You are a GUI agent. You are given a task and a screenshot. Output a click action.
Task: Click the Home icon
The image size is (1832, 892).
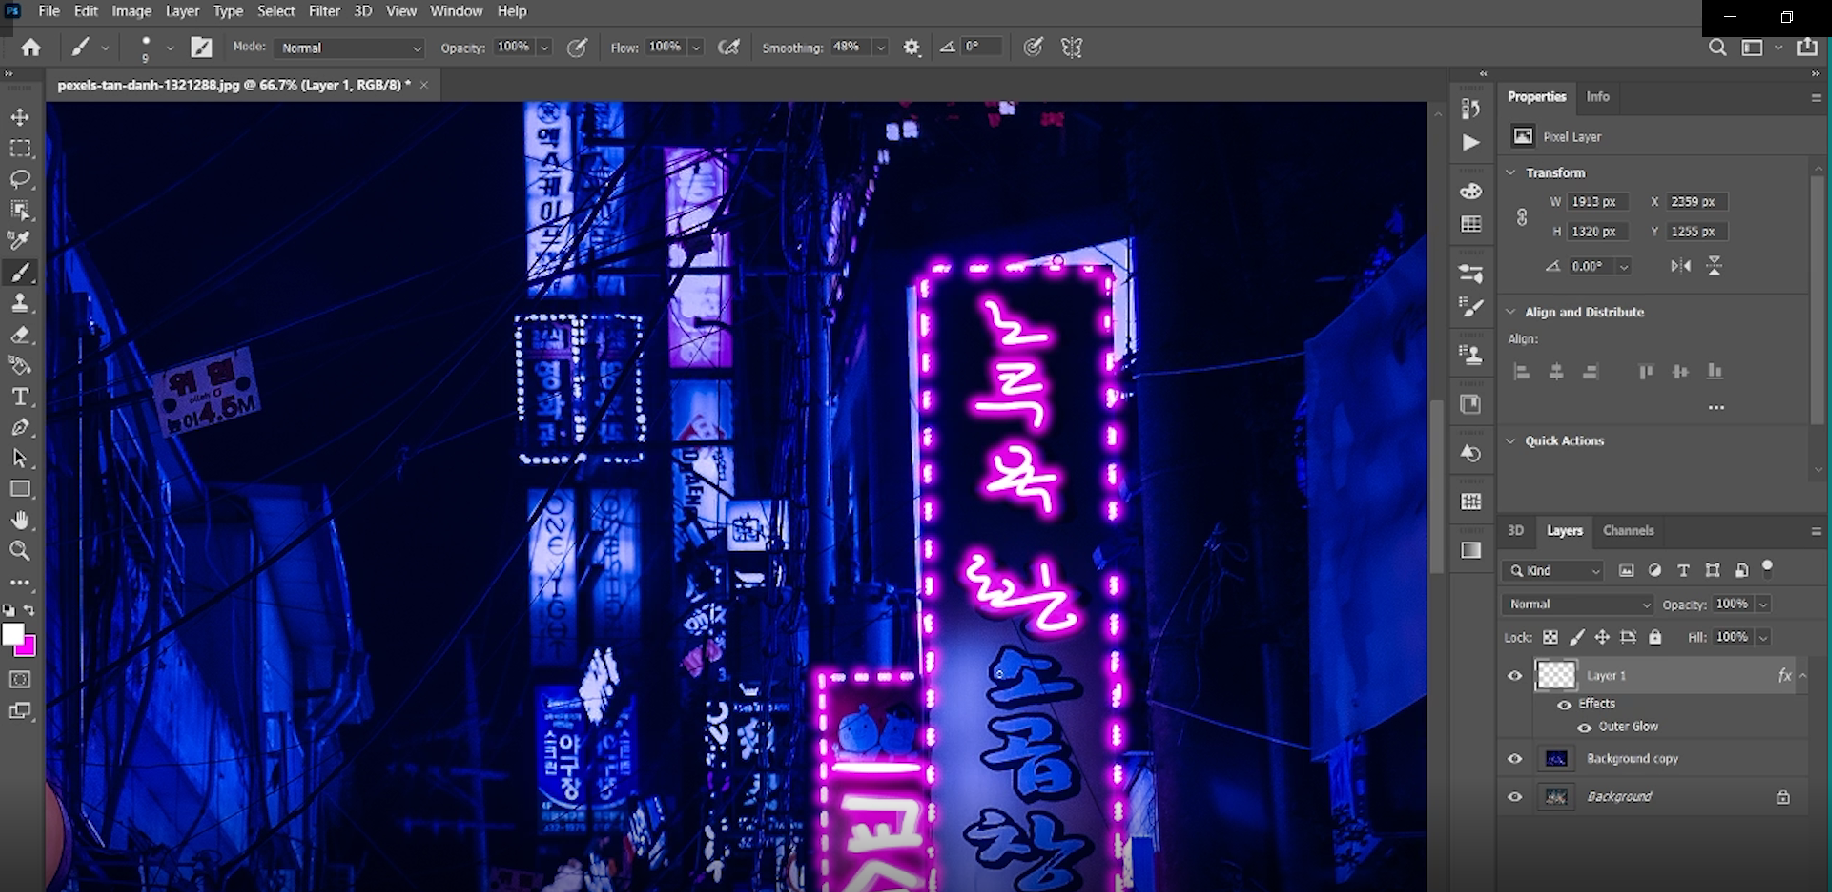[31, 47]
